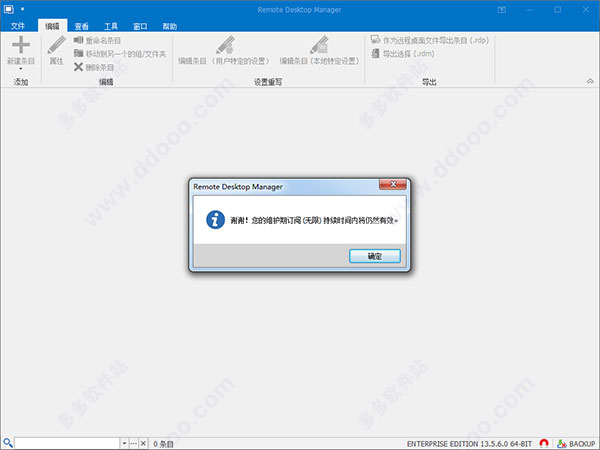Screen dimensions: 600x450
Task: Expand the 新建条目 dropdown arrow
Action: [21, 69]
